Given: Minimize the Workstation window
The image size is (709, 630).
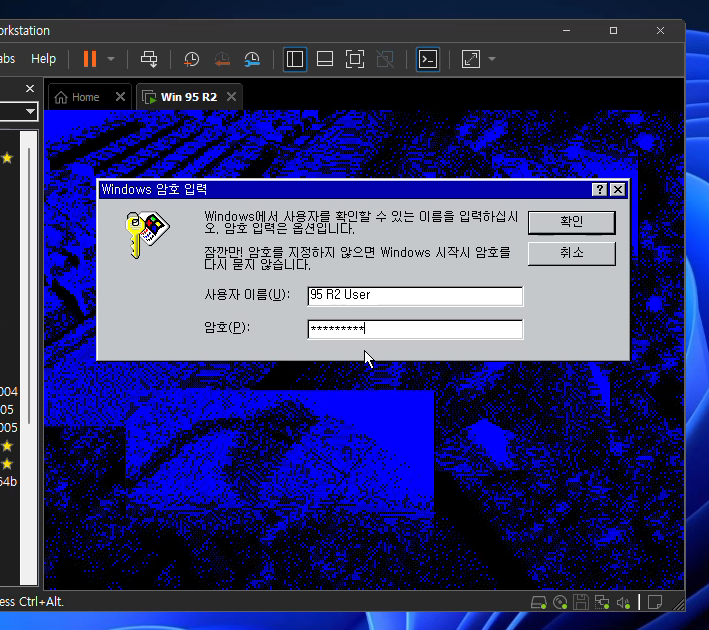Looking at the screenshot, I should [566, 31].
